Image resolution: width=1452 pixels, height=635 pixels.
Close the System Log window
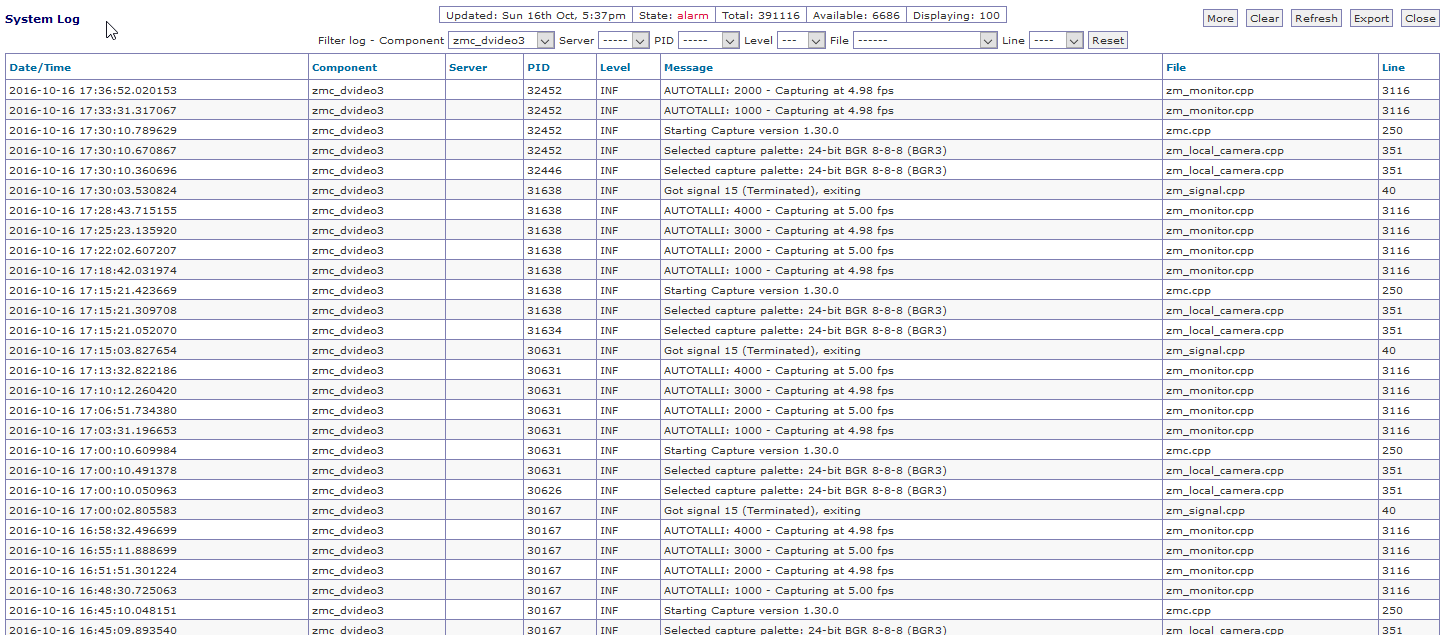tap(1420, 18)
